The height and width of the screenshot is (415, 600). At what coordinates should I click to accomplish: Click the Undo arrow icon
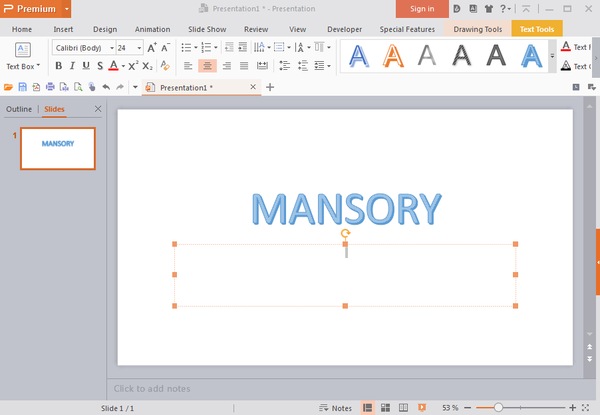coord(106,88)
